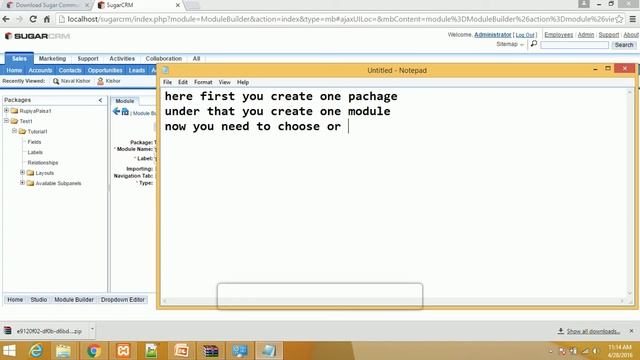Select the Sales tab
The width and height of the screenshot is (640, 360).
tap(19, 59)
